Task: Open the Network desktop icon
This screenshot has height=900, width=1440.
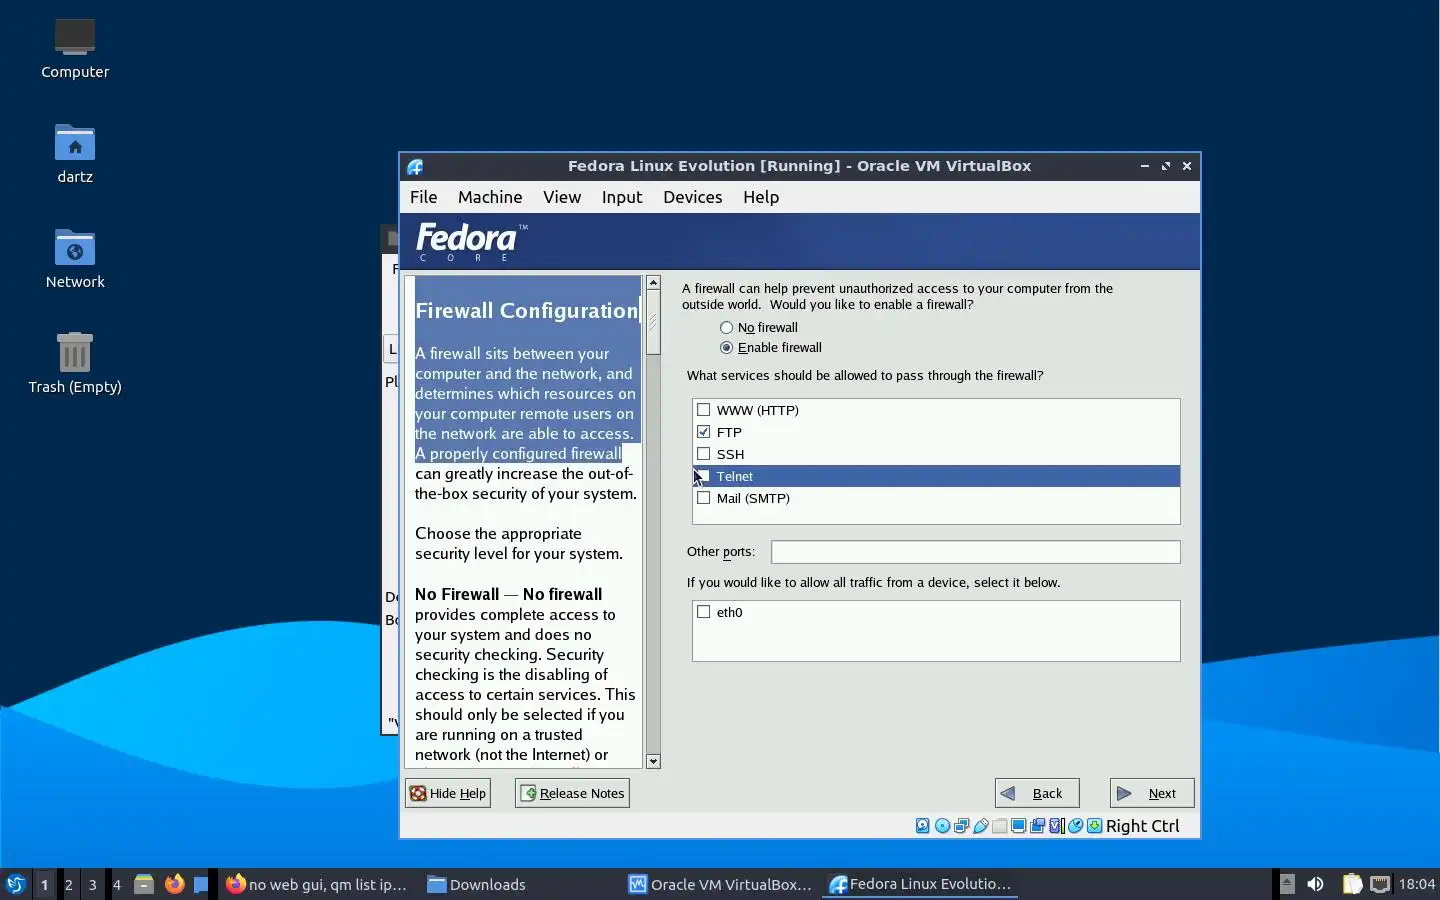Action: pyautogui.click(x=75, y=258)
